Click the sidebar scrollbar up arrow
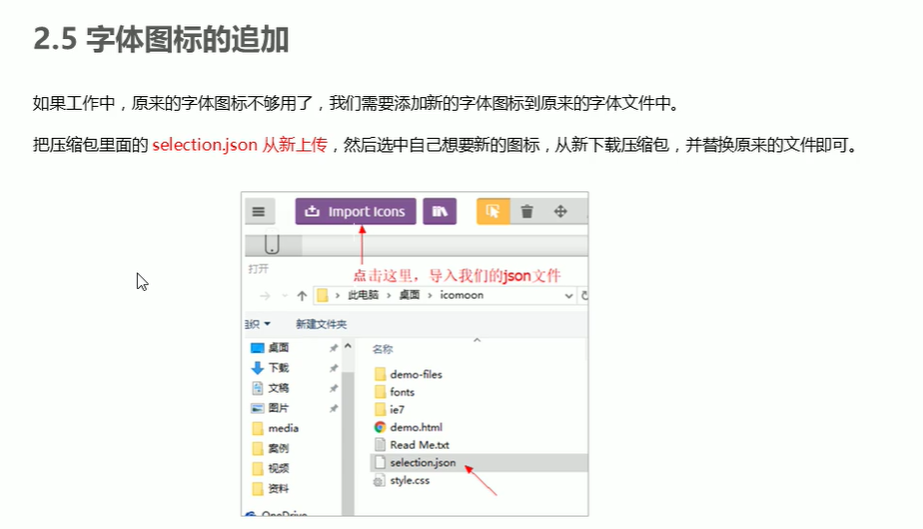 [x=348, y=346]
